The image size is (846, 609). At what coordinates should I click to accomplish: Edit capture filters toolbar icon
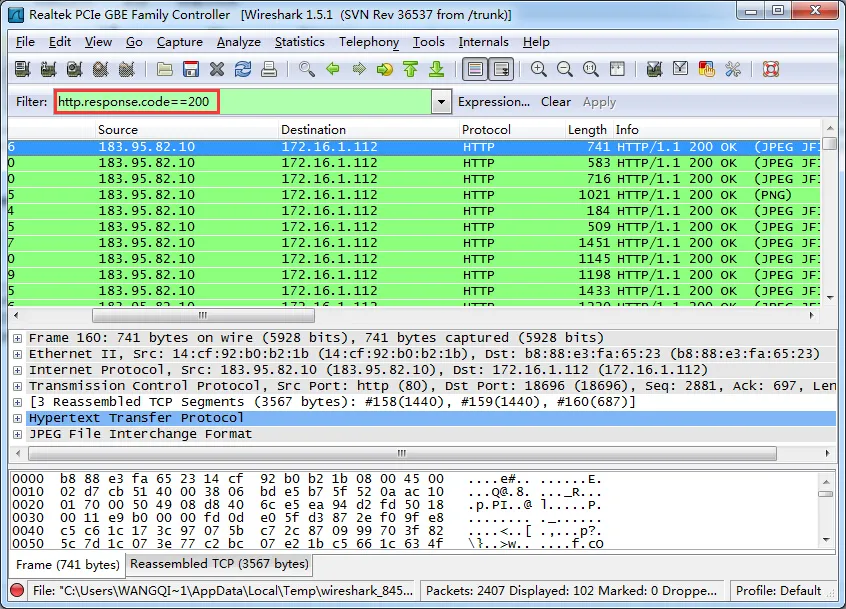[x=654, y=69]
